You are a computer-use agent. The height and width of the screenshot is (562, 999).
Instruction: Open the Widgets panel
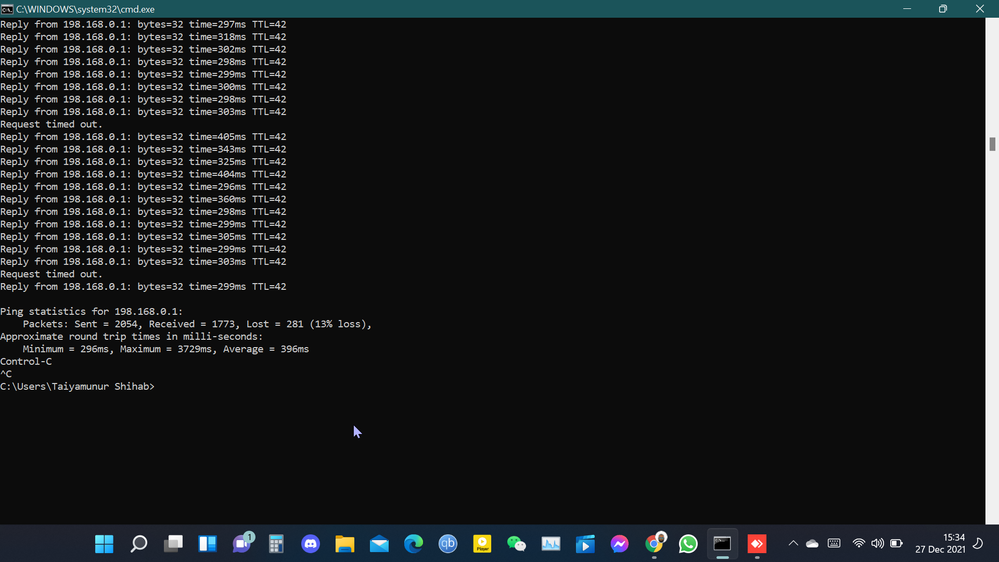click(x=207, y=544)
